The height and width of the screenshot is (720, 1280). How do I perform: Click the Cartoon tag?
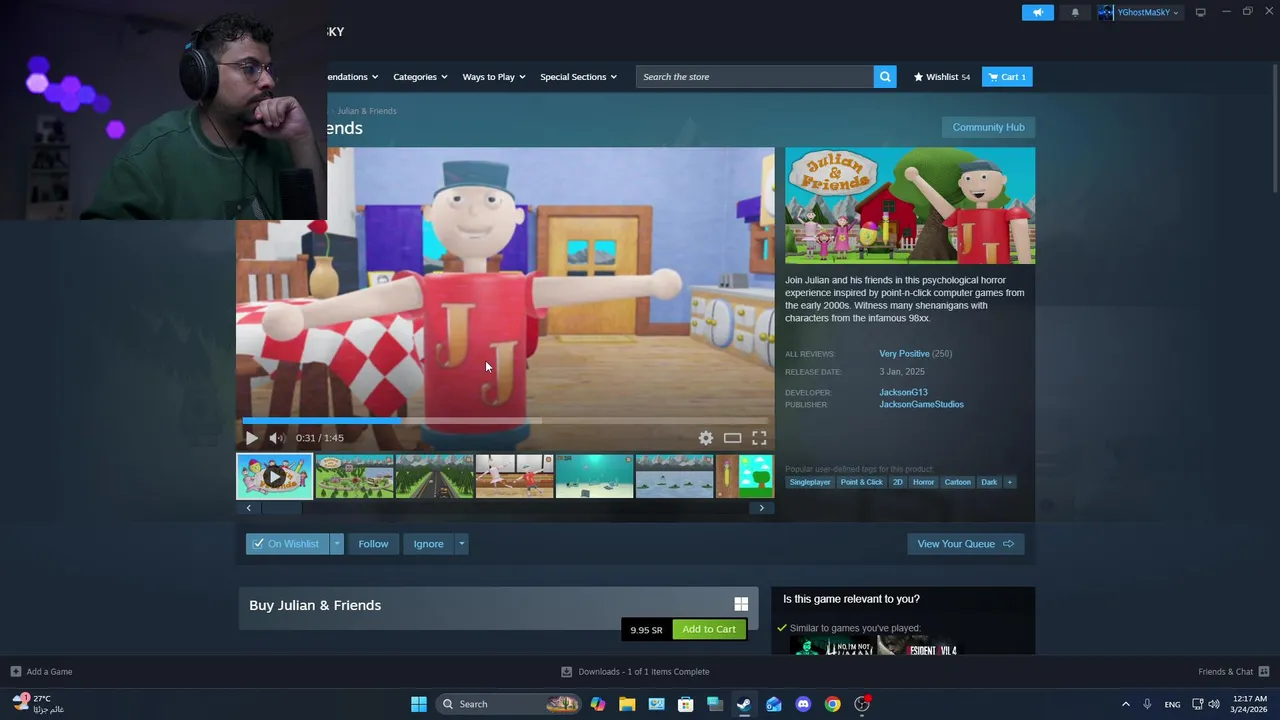point(957,482)
